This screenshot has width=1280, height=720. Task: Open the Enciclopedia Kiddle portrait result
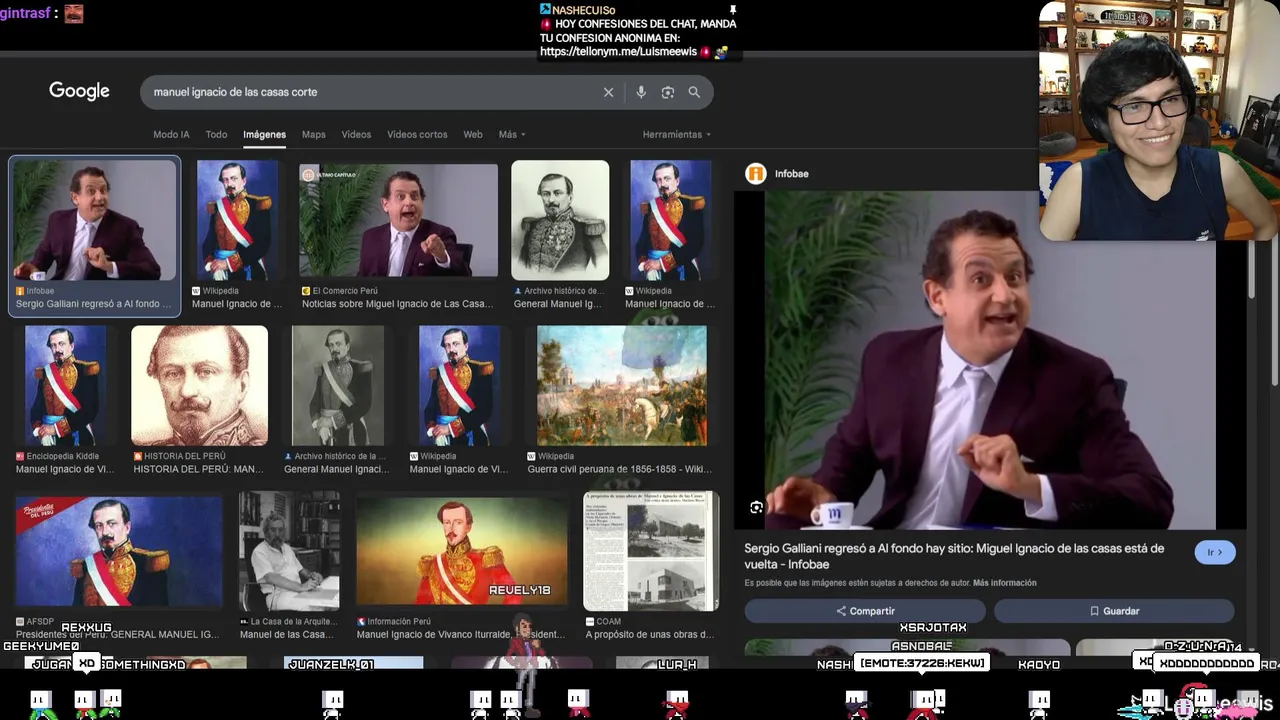tap(65, 385)
